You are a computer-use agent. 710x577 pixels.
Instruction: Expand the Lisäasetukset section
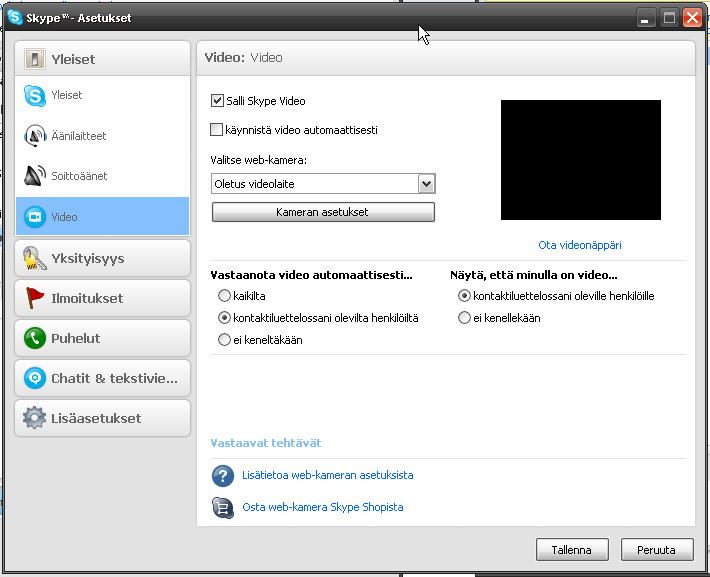pyautogui.click(x=102, y=418)
